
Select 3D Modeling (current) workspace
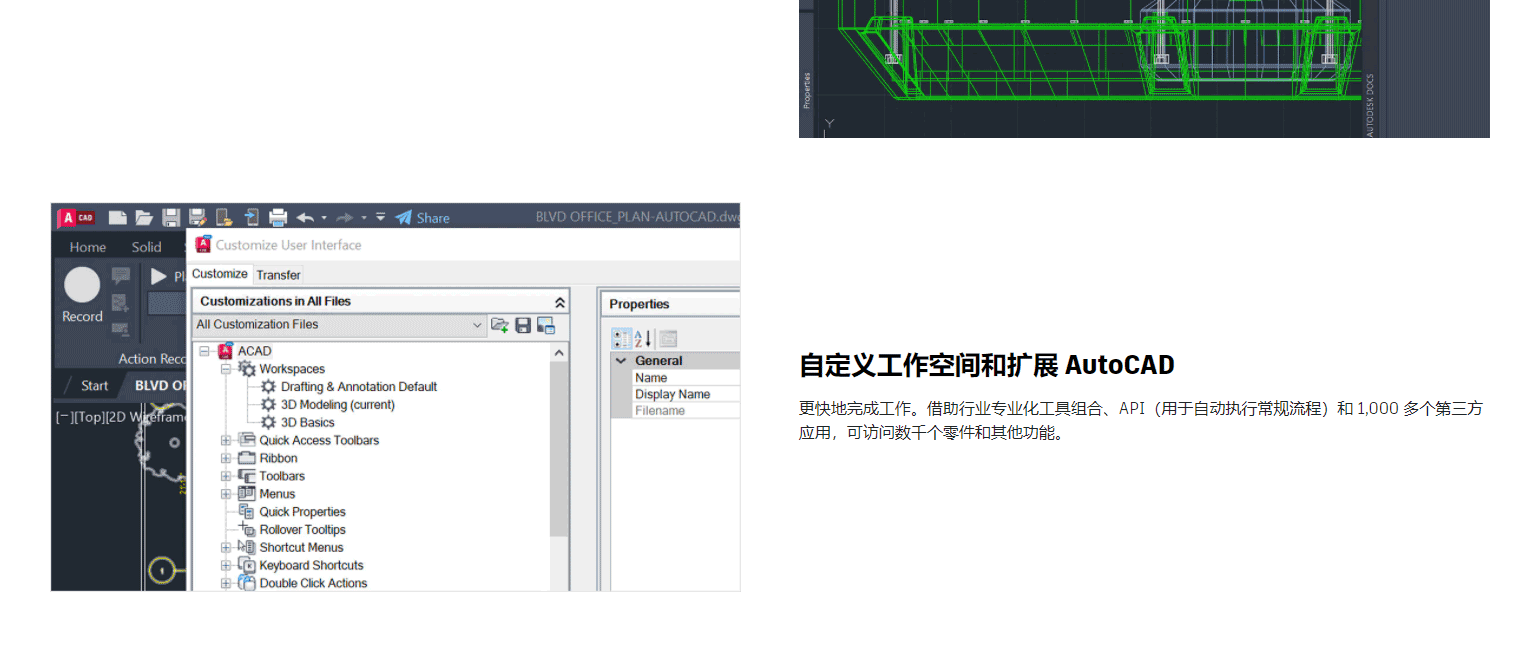pos(337,405)
